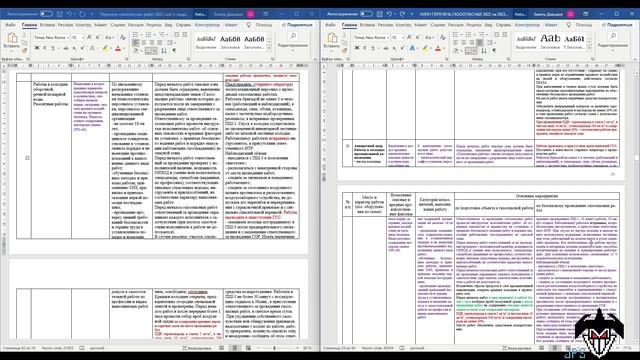Decrease font size in right window ribbon
This screenshot has height=360, width=640.
(x=418, y=38)
